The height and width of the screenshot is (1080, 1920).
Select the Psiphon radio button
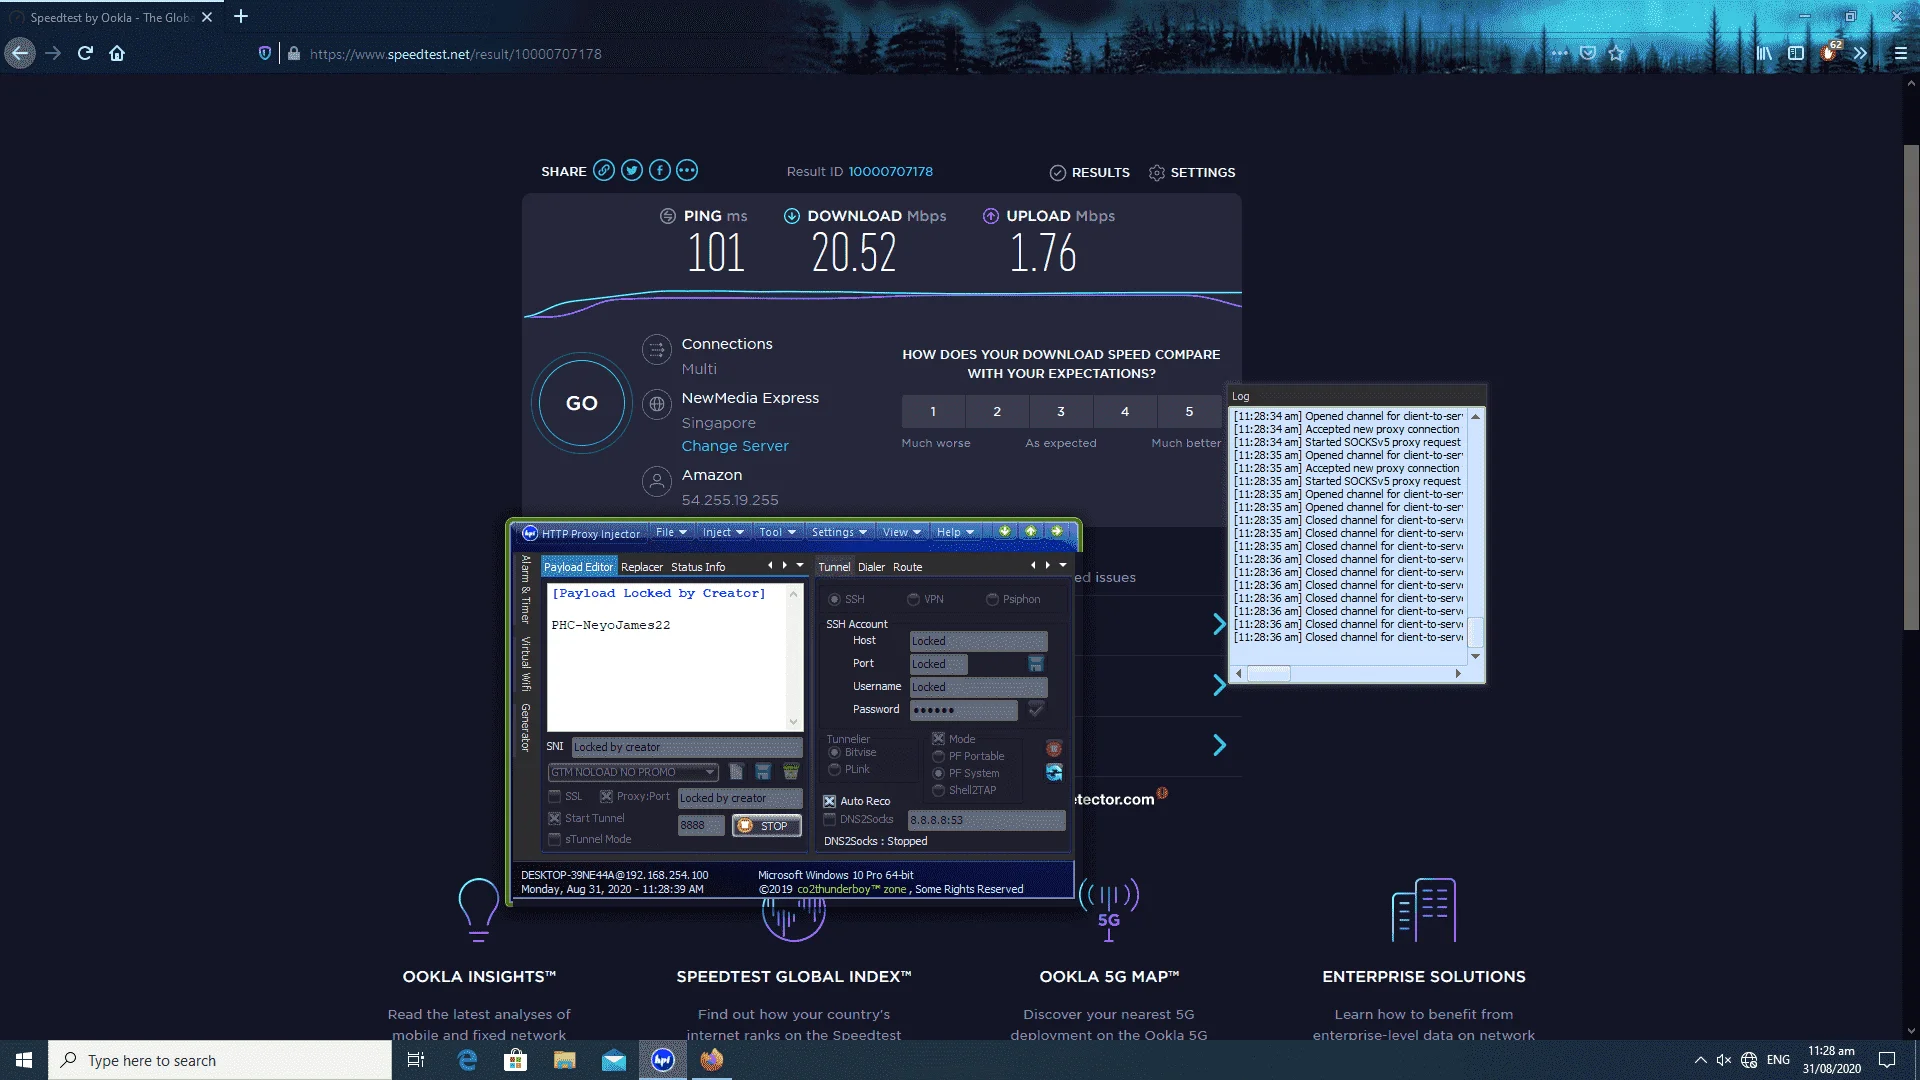click(x=992, y=600)
